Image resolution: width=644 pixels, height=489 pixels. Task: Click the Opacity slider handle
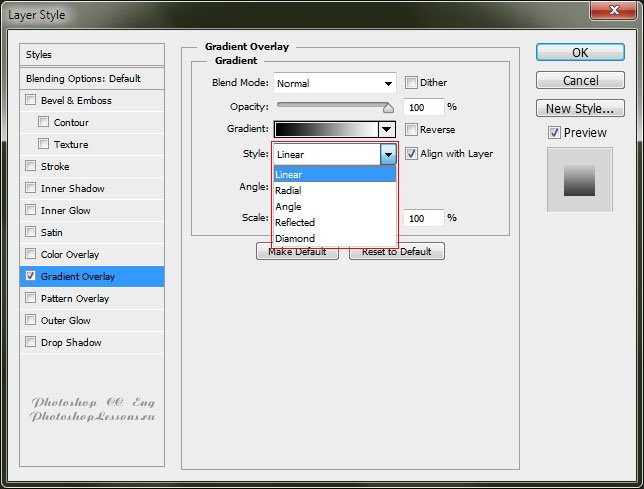(x=388, y=106)
